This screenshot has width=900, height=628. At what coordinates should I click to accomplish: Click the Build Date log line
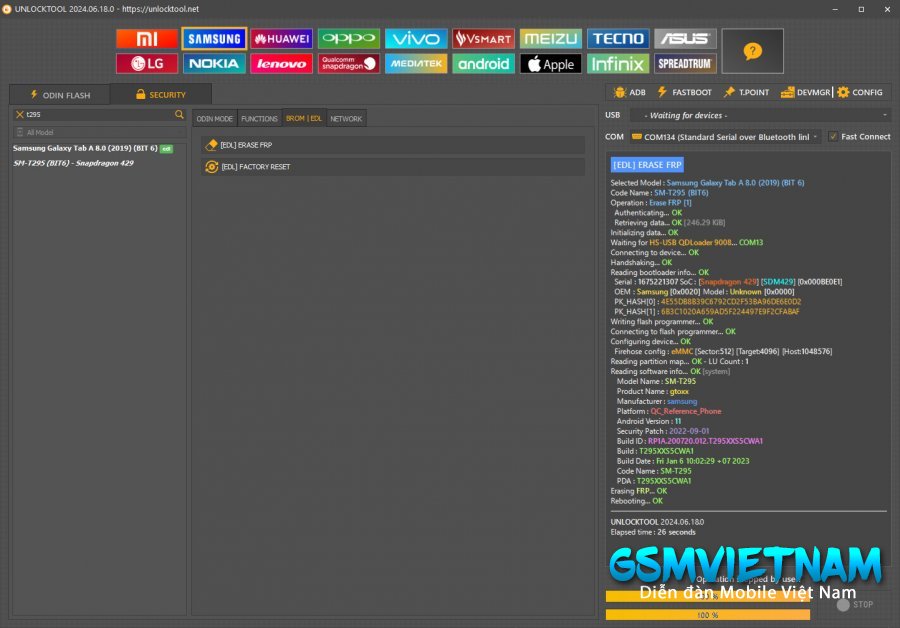click(682, 461)
